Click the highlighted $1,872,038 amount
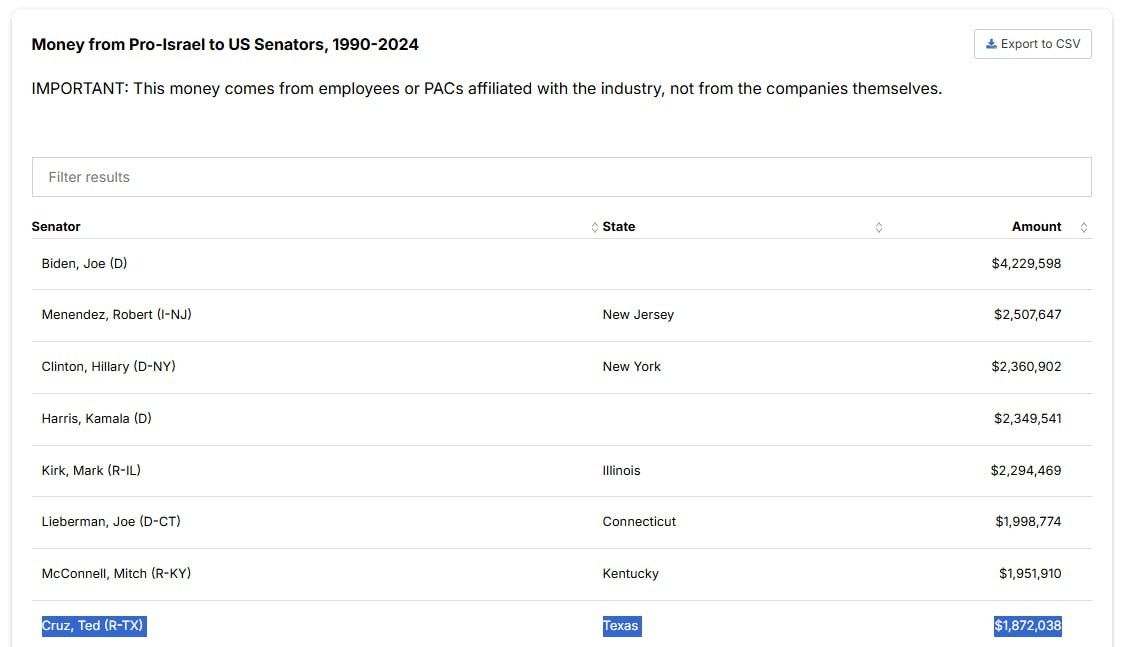Image resolution: width=1124 pixels, height=647 pixels. 1027,626
